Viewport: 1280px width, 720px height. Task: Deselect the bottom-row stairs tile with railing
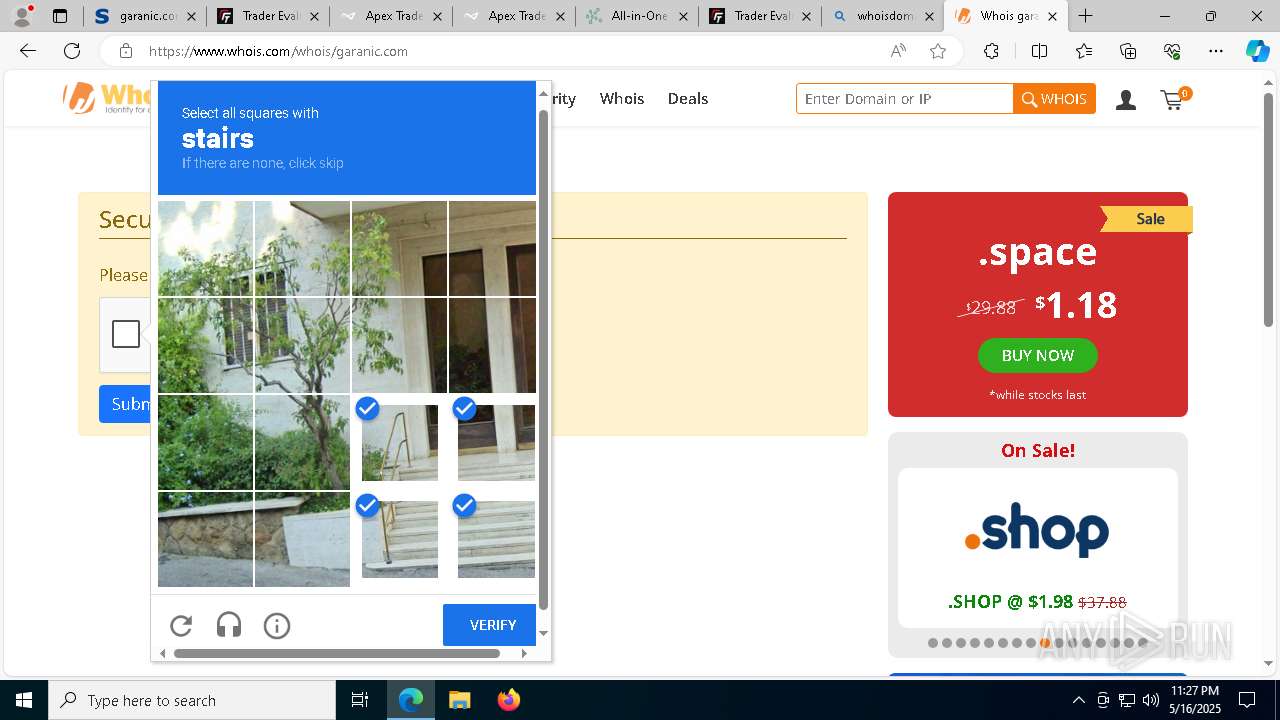[400, 539]
